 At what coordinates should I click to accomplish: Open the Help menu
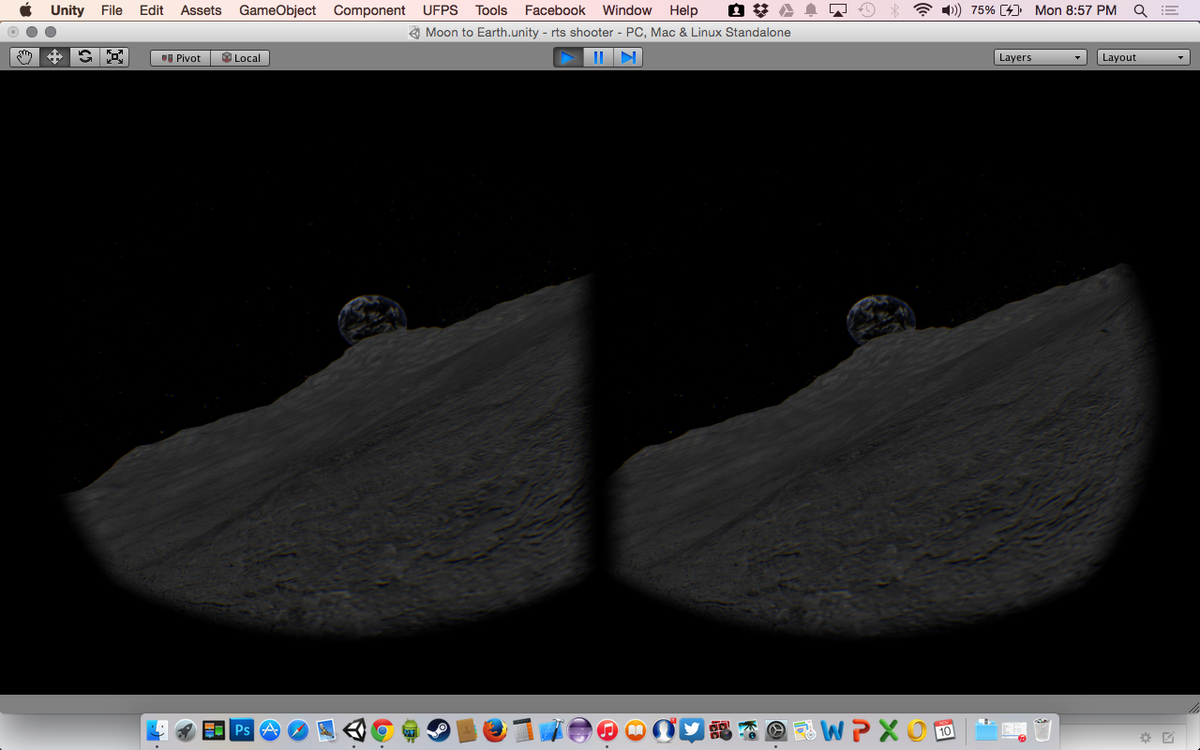point(684,10)
